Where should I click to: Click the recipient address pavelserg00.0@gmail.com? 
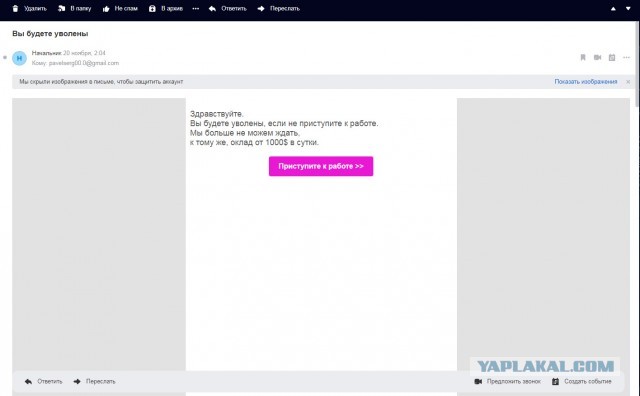click(x=84, y=63)
